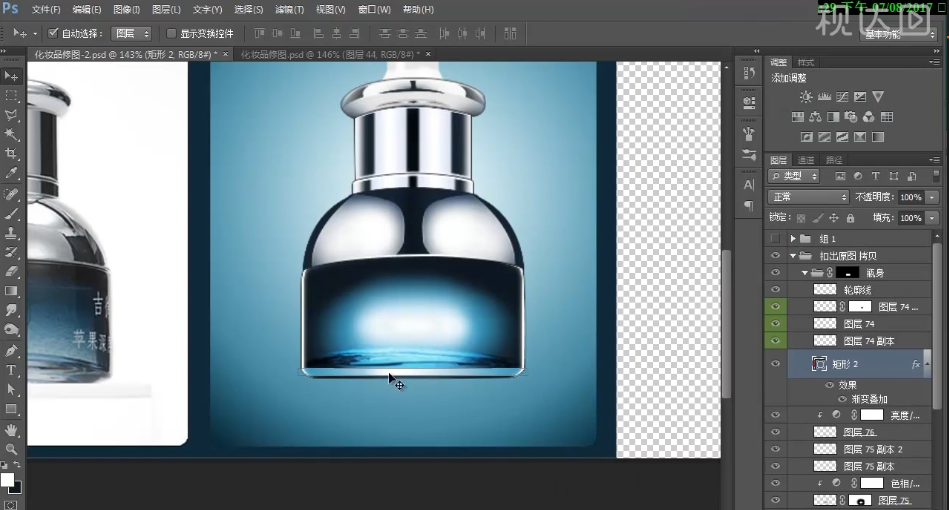Add a Channel Mixer adjustment

point(869,117)
